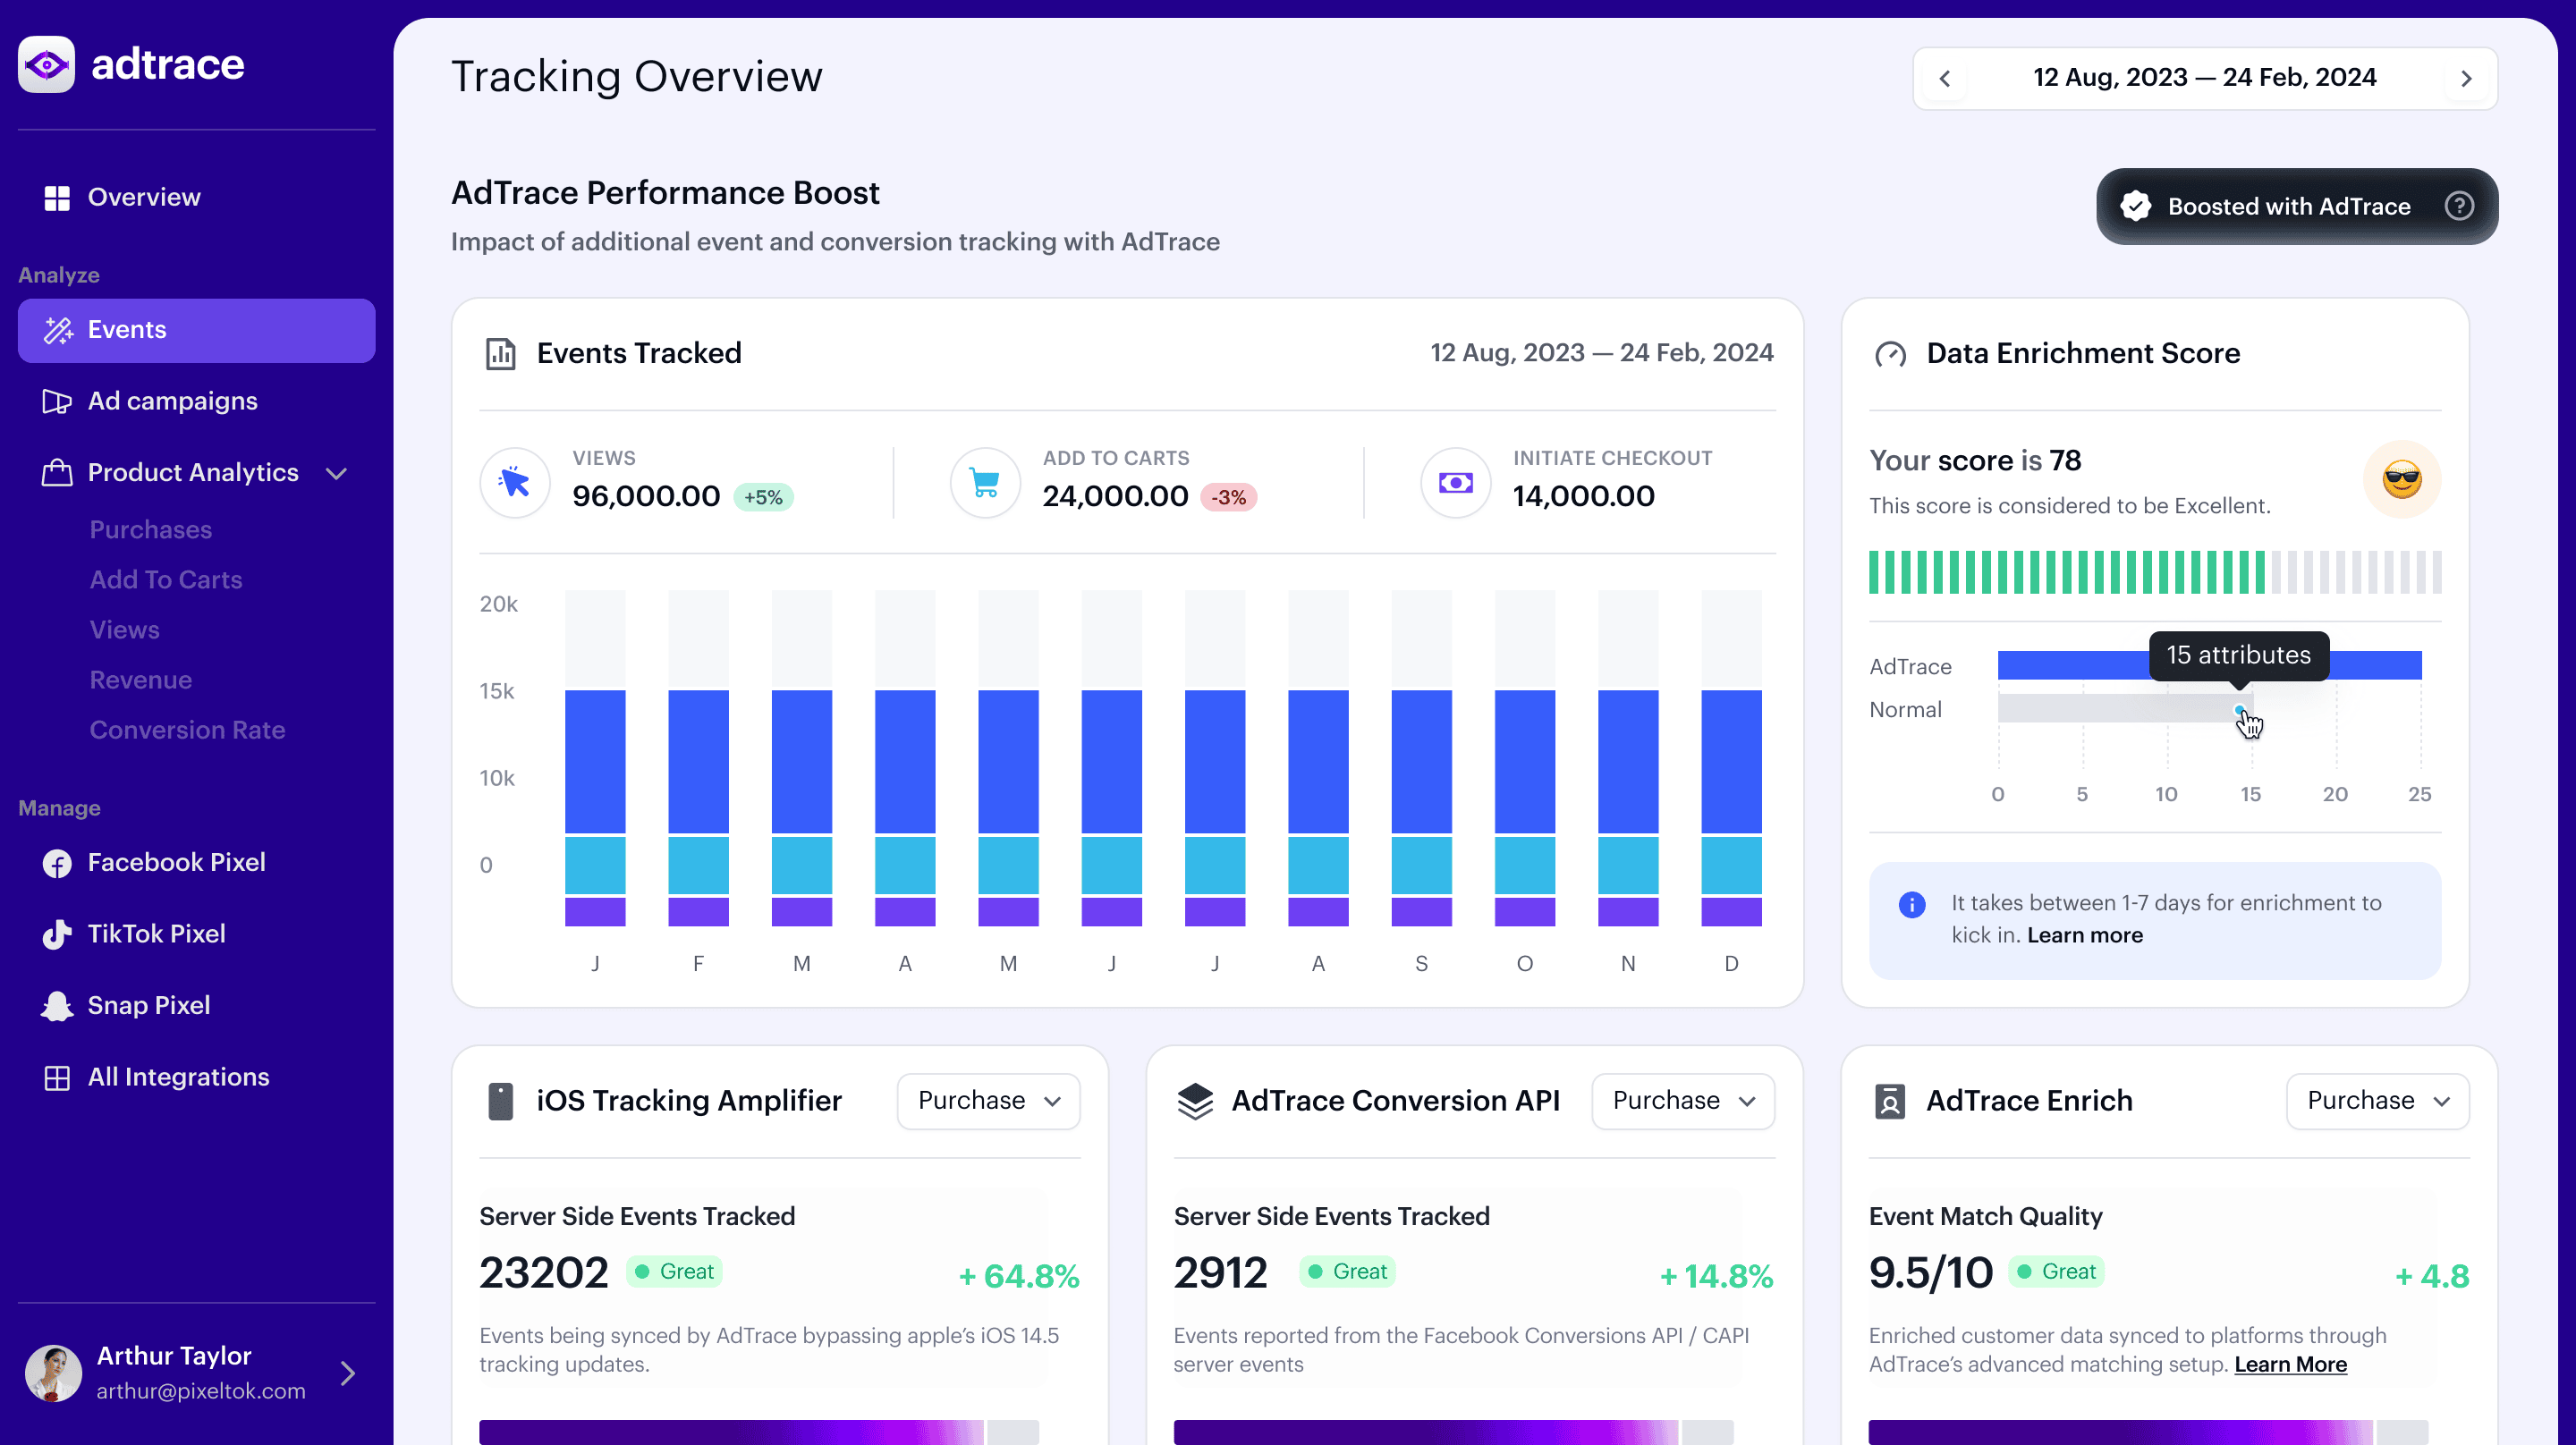This screenshot has width=2576, height=1445.
Task: Click the Normal grey attributes bar
Action: [2124, 709]
